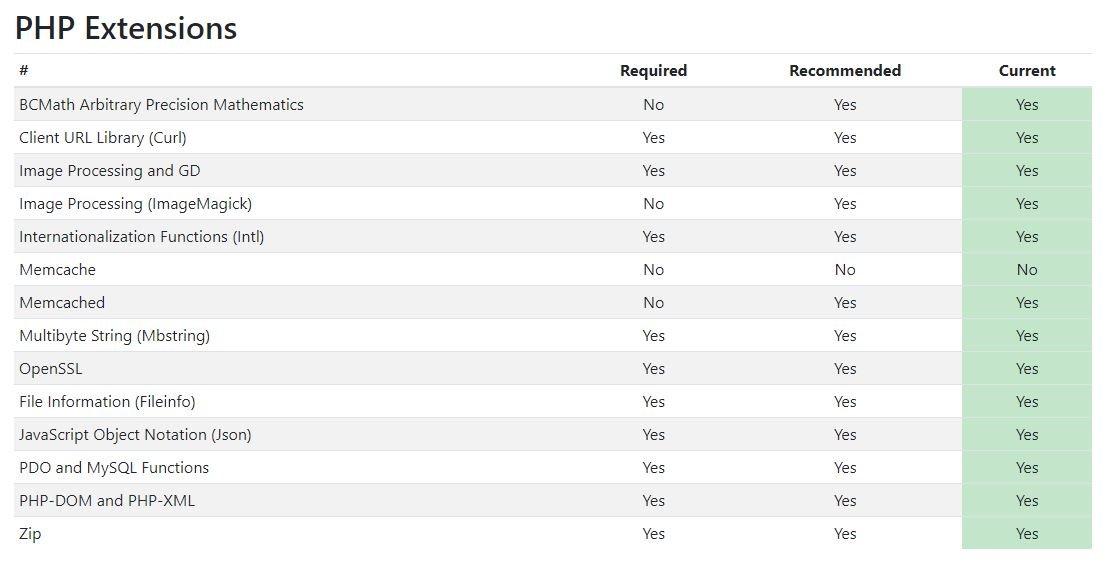Viewport: 1108px width, 565px height.
Task: Click the Memcache row label
Action: pos(57,269)
